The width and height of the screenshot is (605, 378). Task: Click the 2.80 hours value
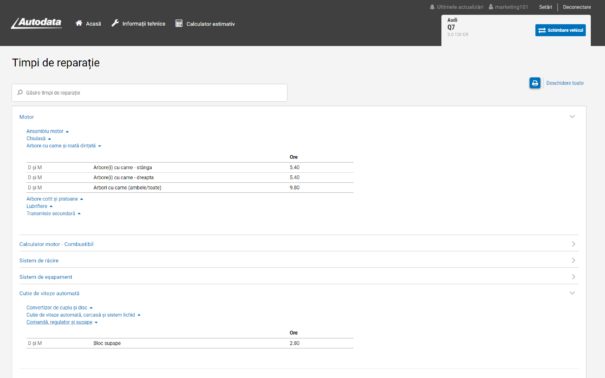[294, 343]
